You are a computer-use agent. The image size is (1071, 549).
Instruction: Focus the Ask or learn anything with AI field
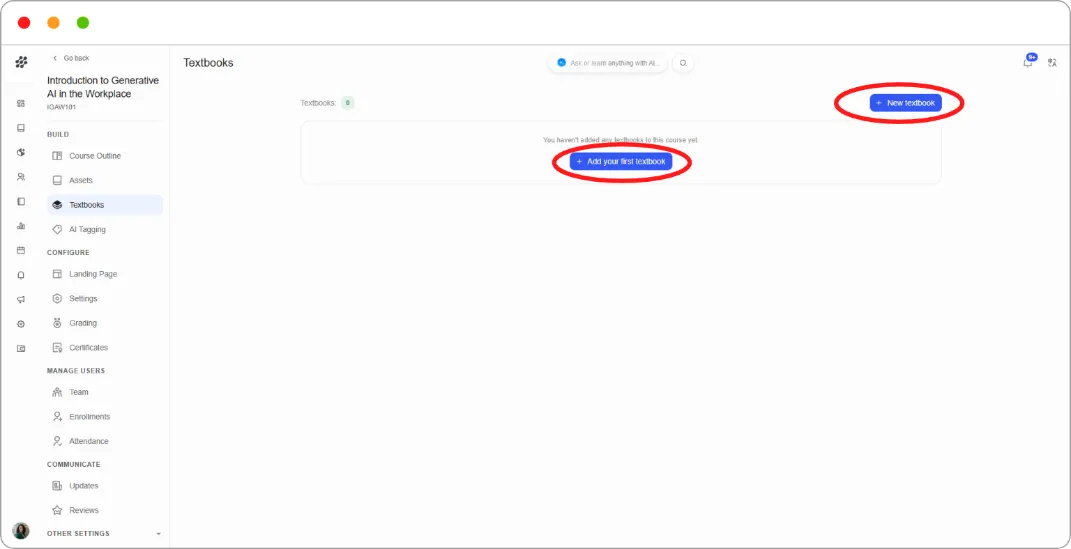[607, 63]
